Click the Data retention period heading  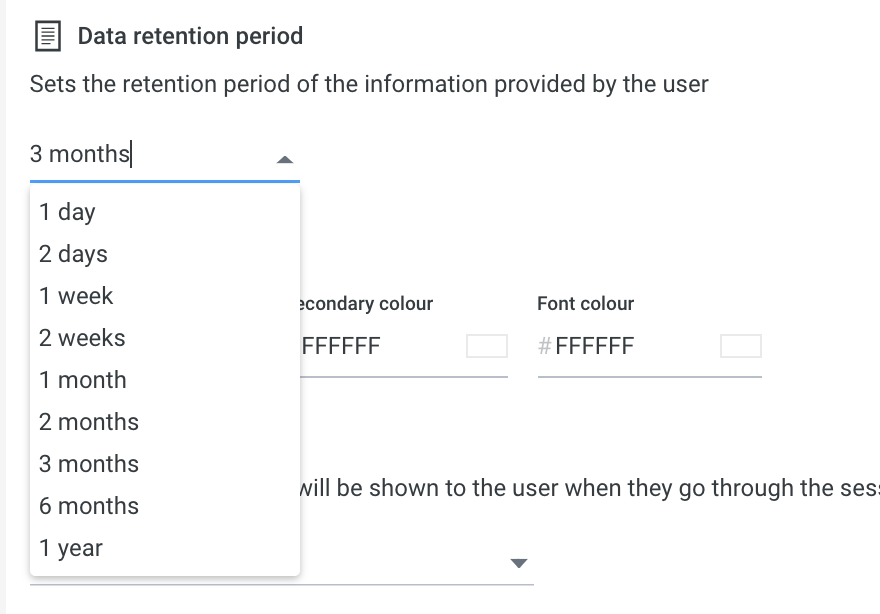click(x=190, y=36)
